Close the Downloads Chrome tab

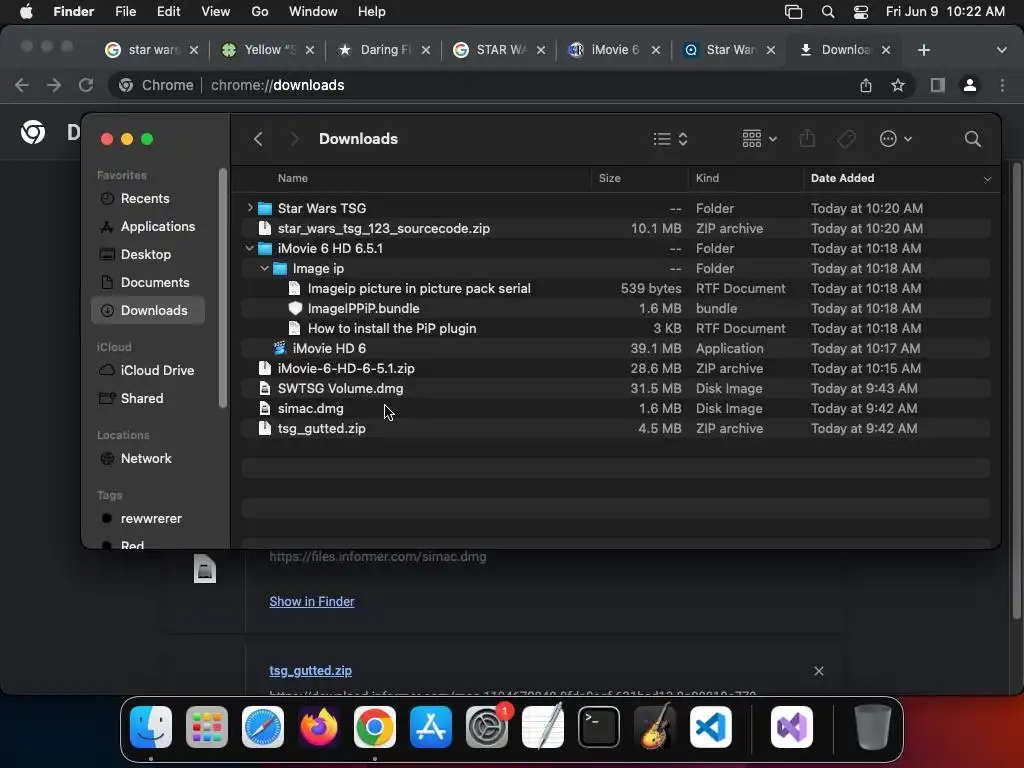[886, 50]
